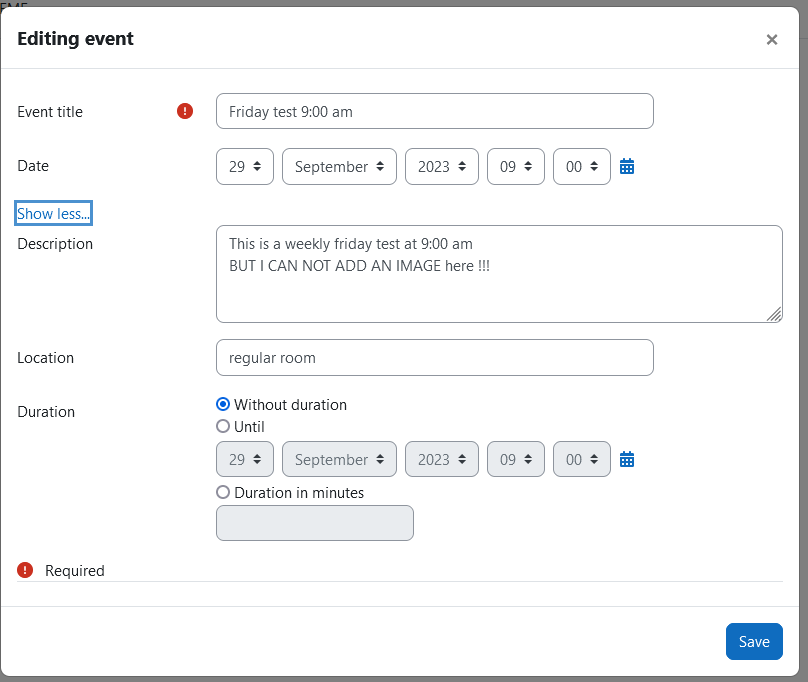This screenshot has height=682, width=808.
Task: Open the event minute dropdown showing 00
Action: point(582,167)
